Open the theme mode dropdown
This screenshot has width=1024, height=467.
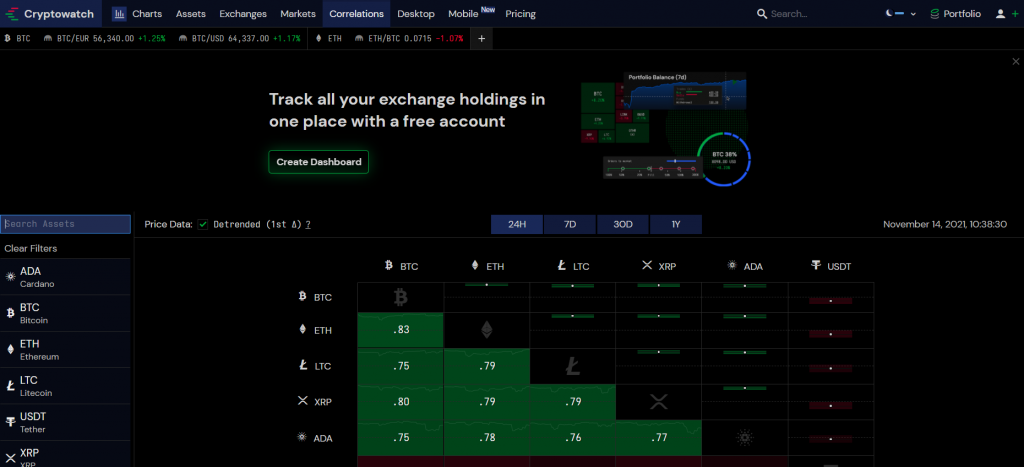click(901, 14)
